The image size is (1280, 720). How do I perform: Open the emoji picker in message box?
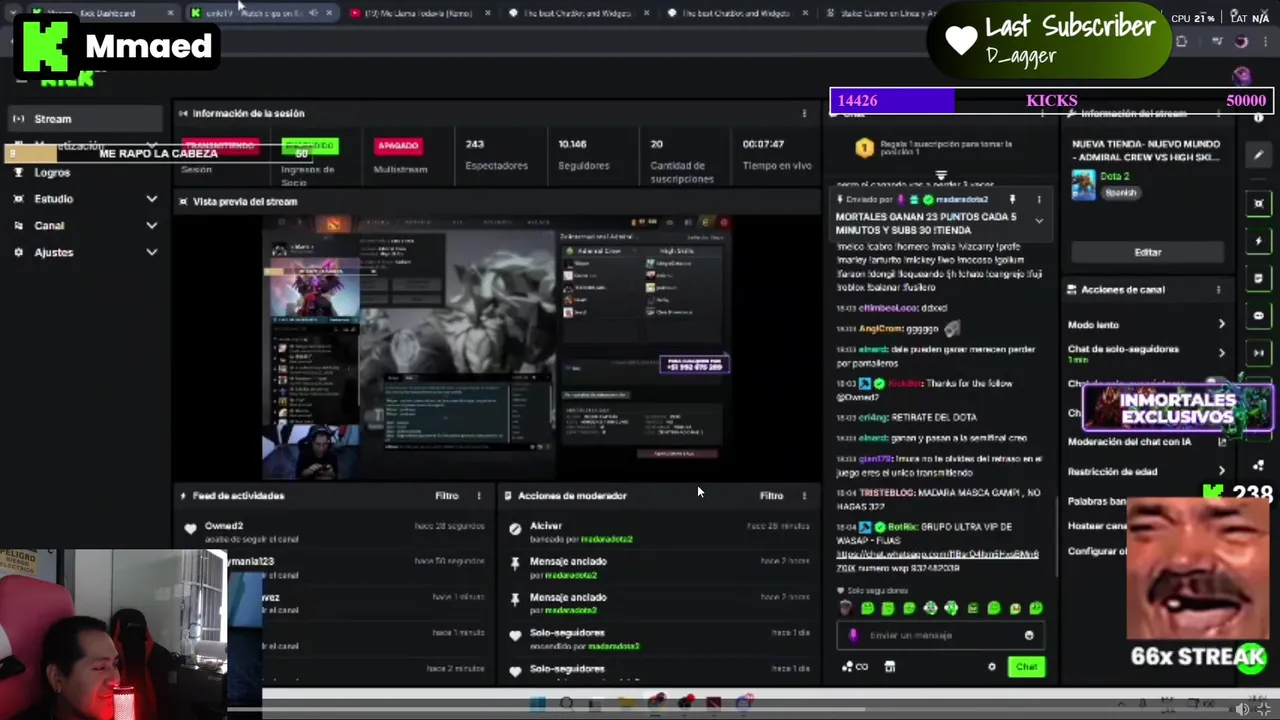pos(1029,636)
